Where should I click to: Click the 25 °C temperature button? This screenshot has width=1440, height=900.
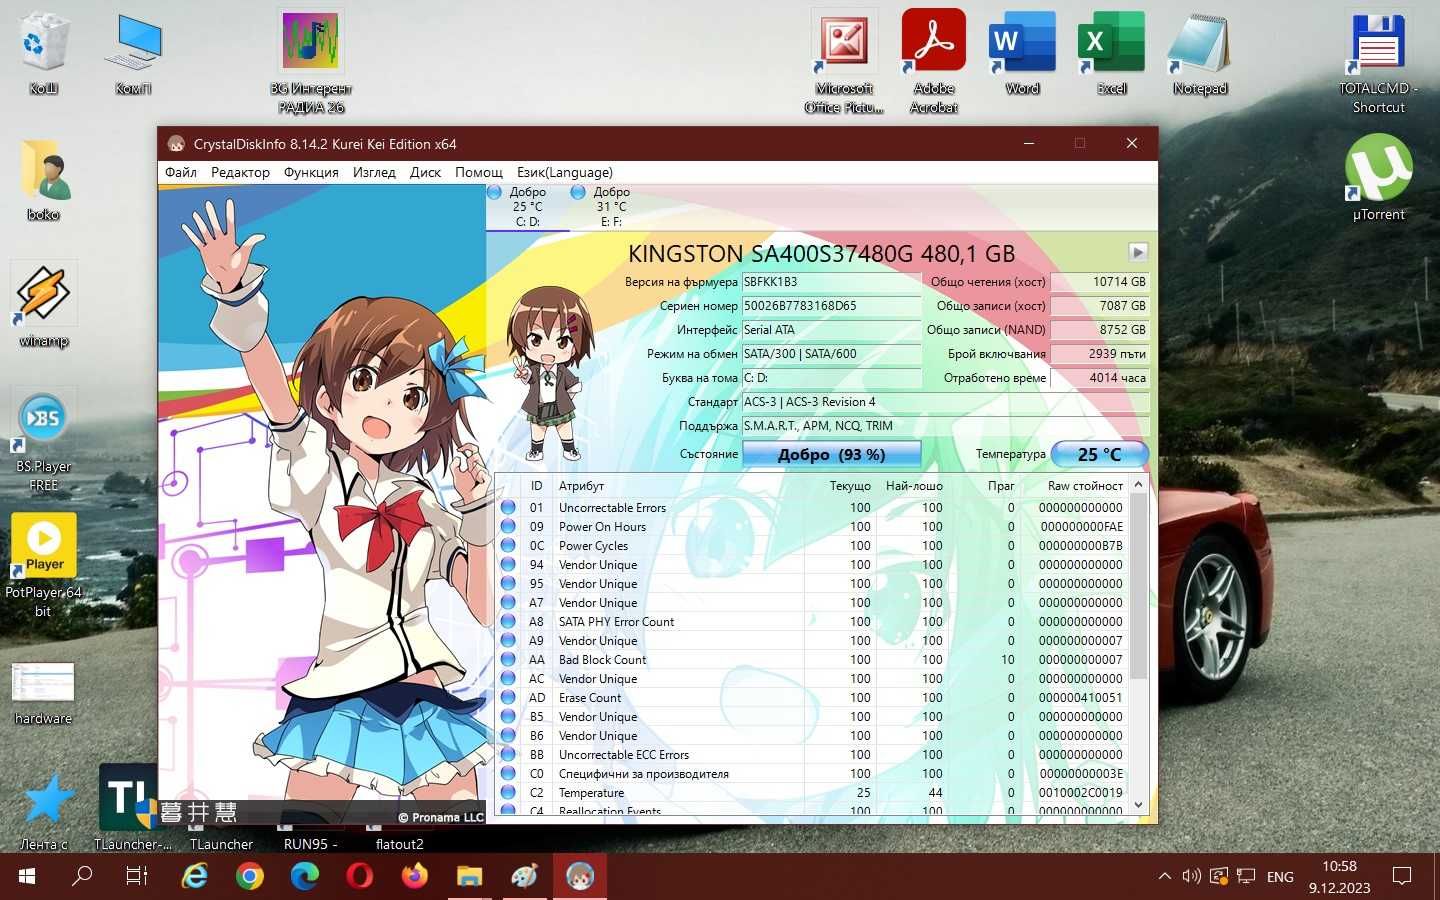click(1099, 454)
